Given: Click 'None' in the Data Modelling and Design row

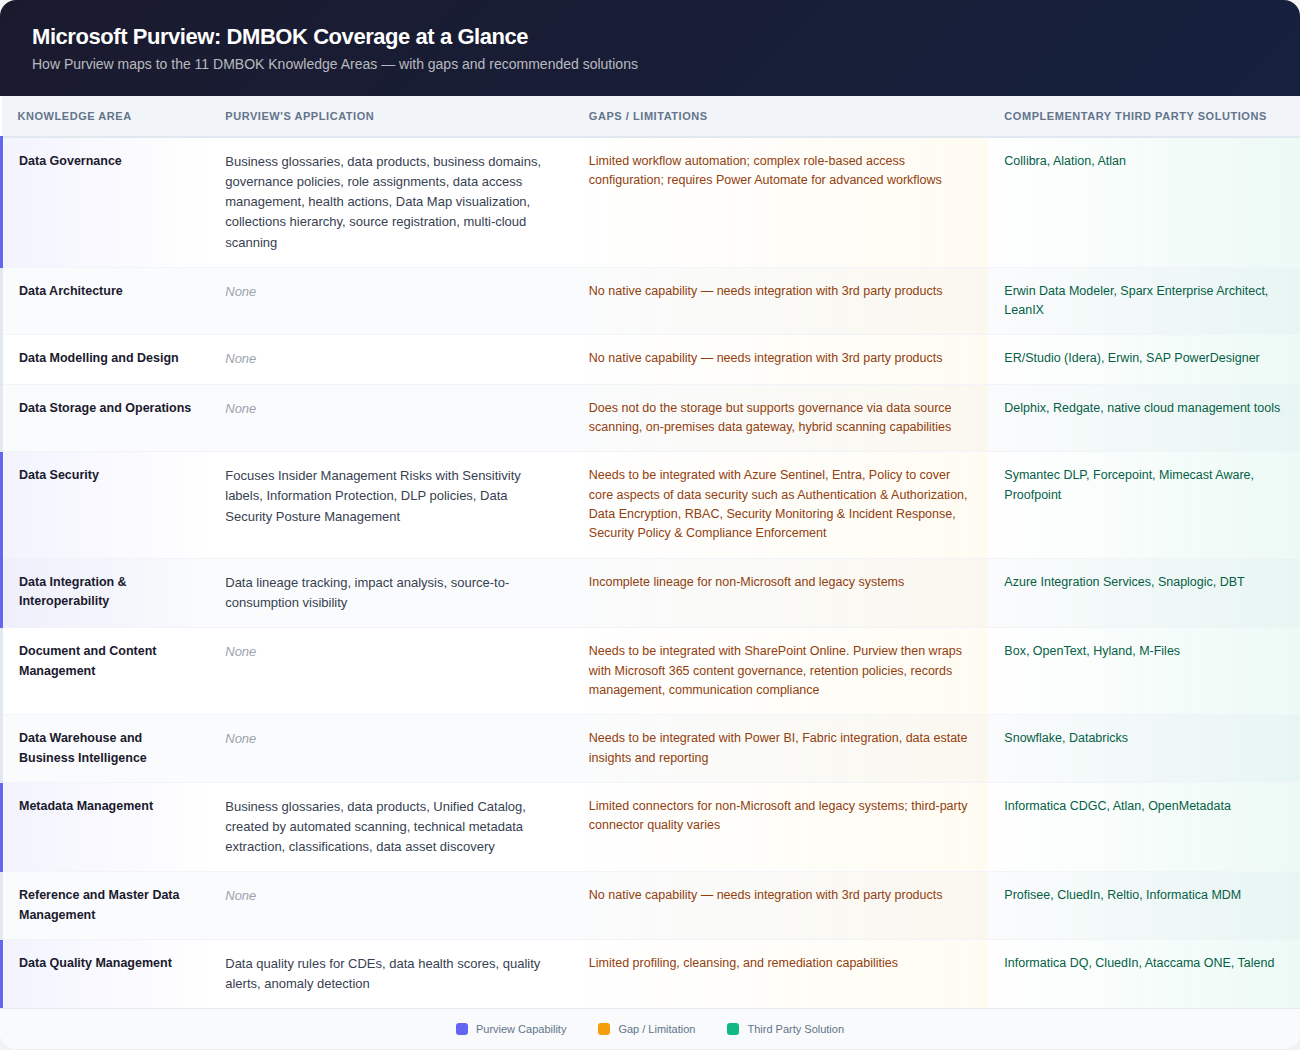Looking at the screenshot, I should [241, 359].
